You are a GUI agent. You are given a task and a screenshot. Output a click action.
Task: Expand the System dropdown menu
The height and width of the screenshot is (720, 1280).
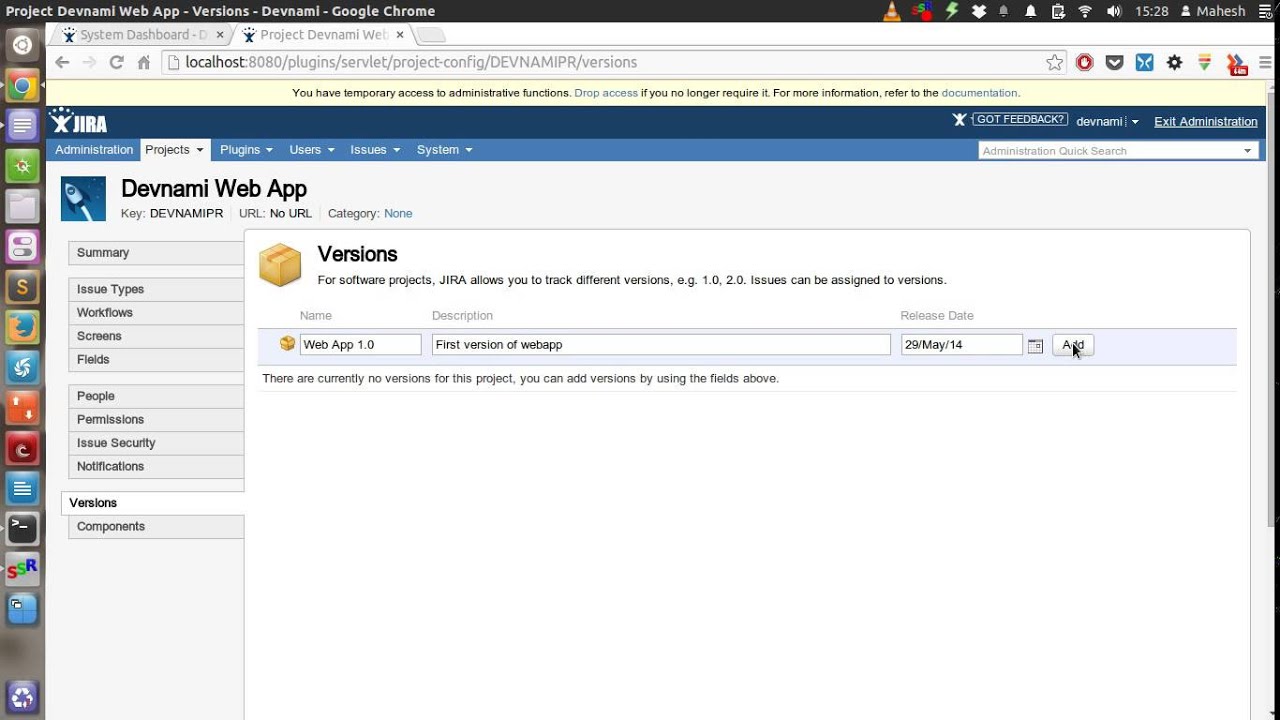point(444,150)
